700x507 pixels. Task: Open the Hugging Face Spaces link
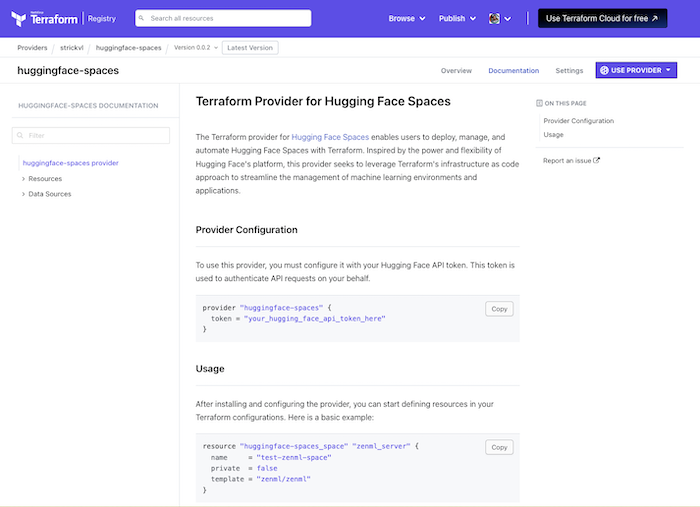tap(330, 136)
